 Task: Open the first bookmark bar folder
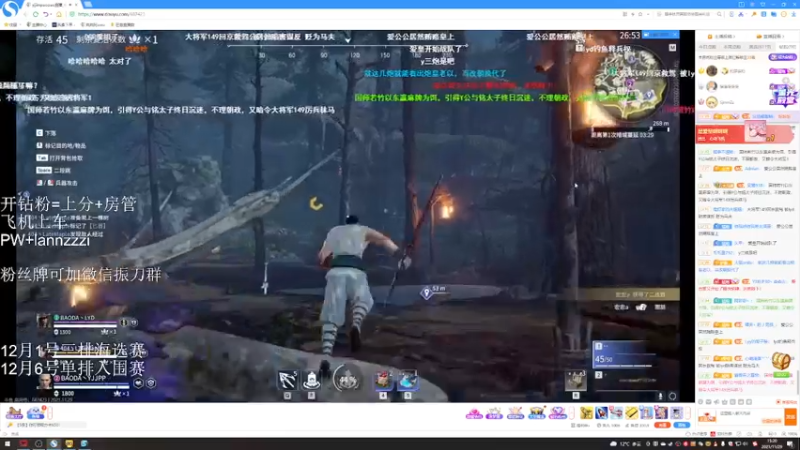[10, 24]
